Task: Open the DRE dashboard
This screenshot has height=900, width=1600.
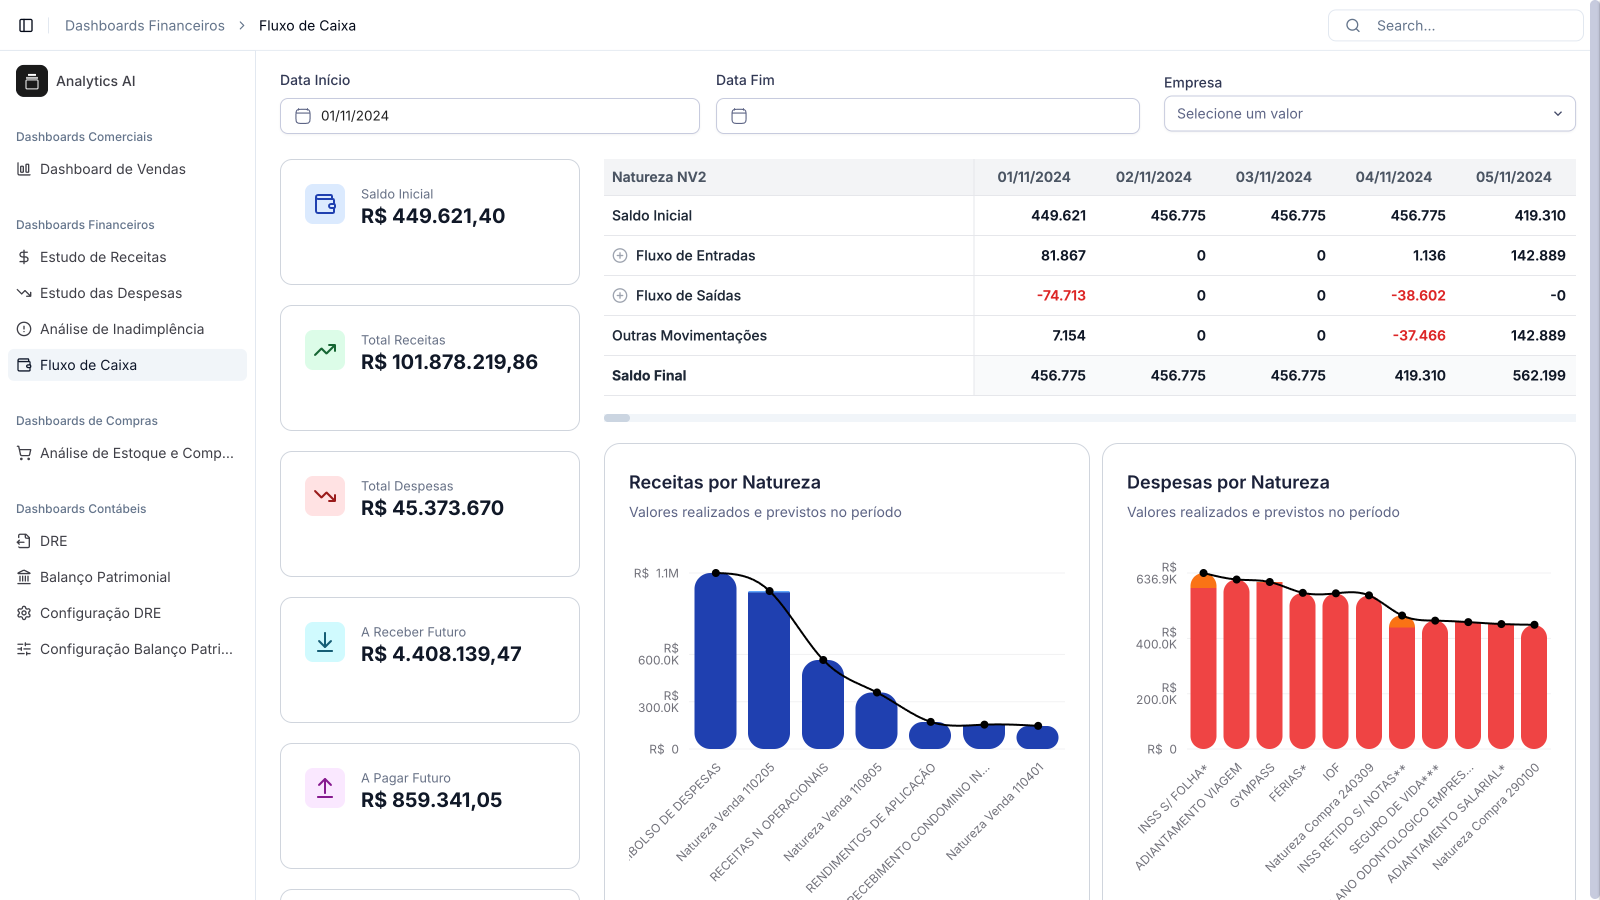Action: [54, 541]
